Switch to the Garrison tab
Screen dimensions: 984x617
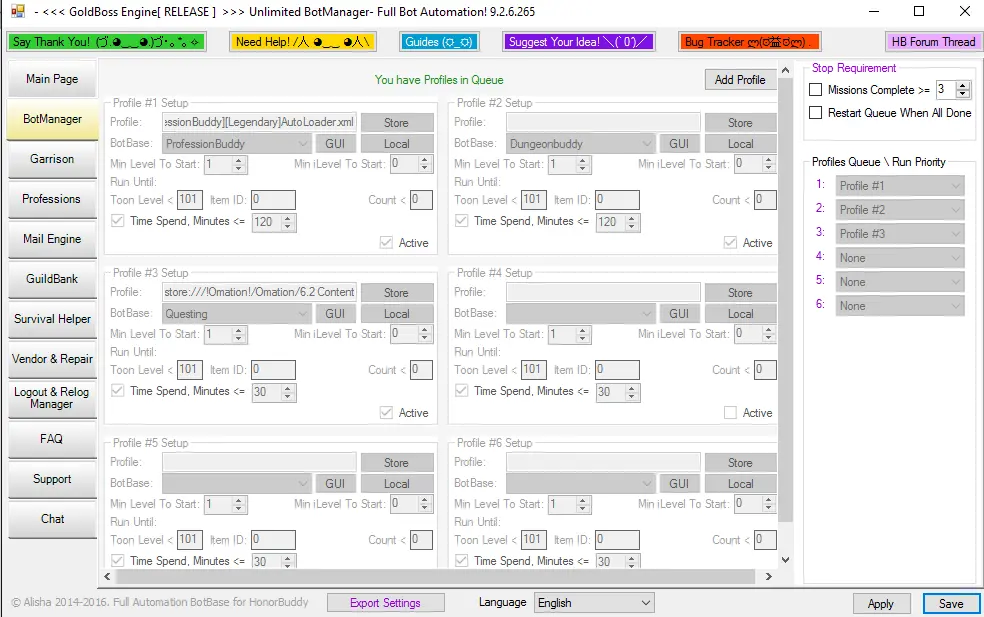click(x=52, y=159)
